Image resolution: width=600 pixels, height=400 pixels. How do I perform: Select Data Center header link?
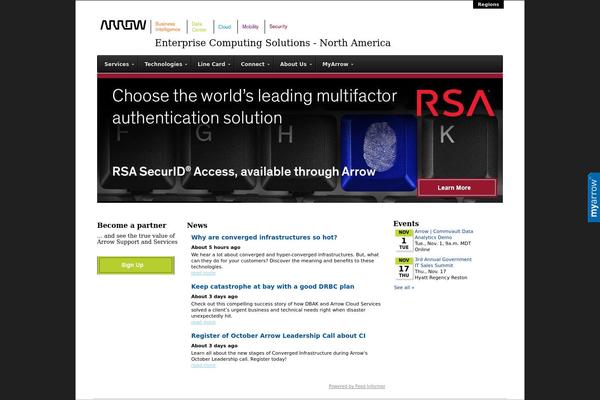(x=199, y=26)
